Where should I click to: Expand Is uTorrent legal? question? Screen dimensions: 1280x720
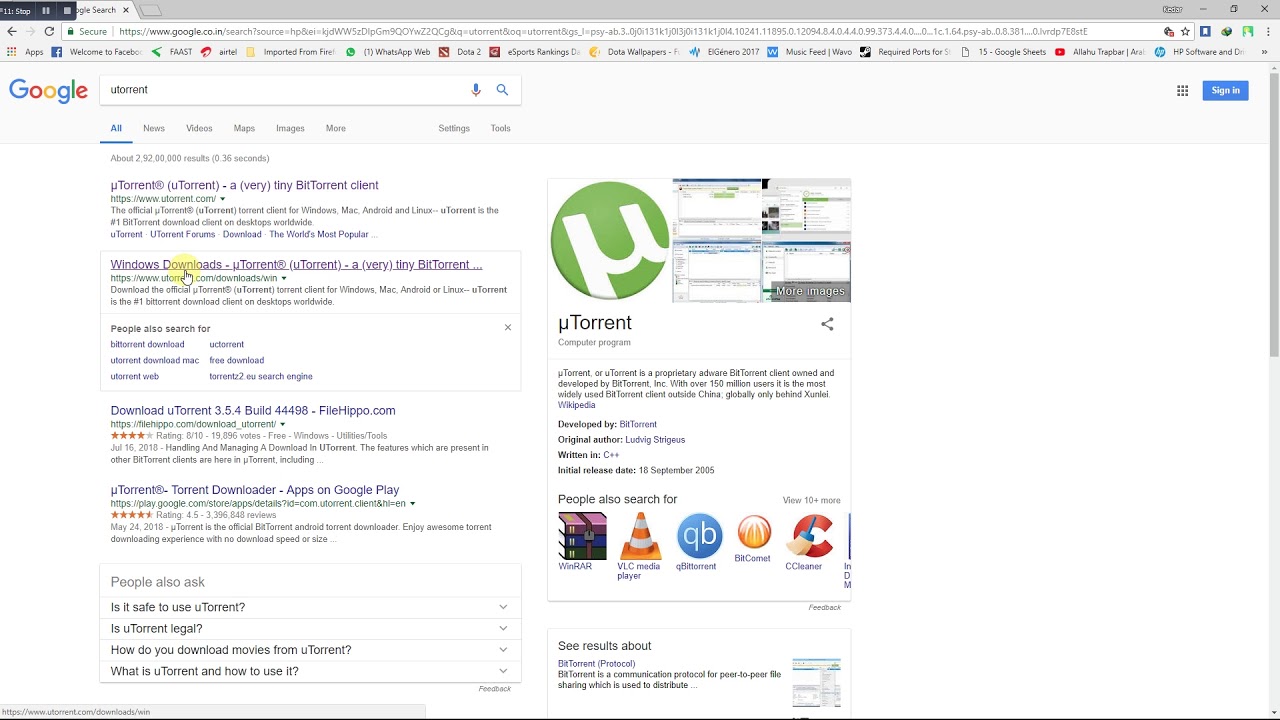point(310,628)
